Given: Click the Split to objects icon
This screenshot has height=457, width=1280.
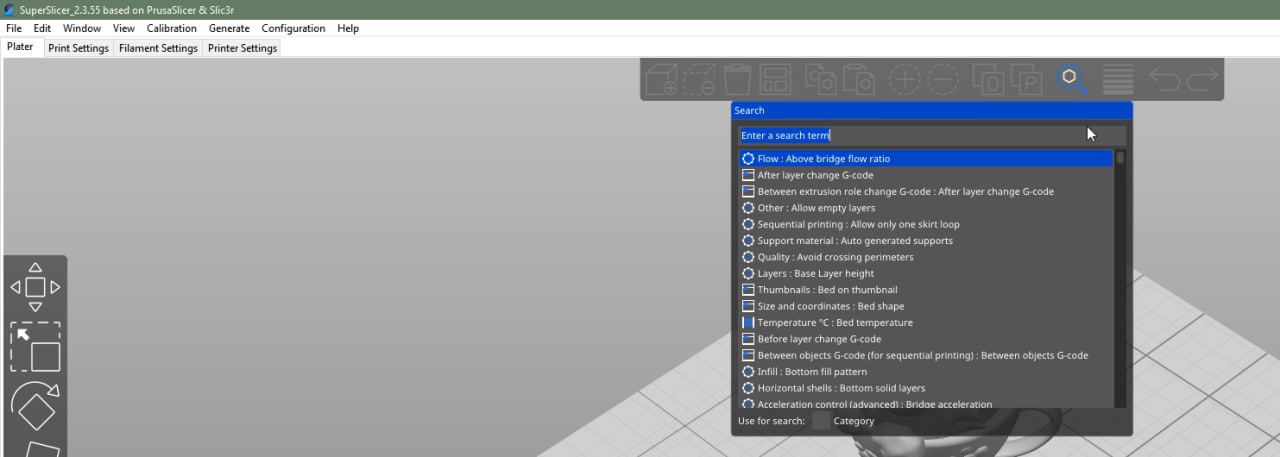Looking at the screenshot, I should point(988,79).
